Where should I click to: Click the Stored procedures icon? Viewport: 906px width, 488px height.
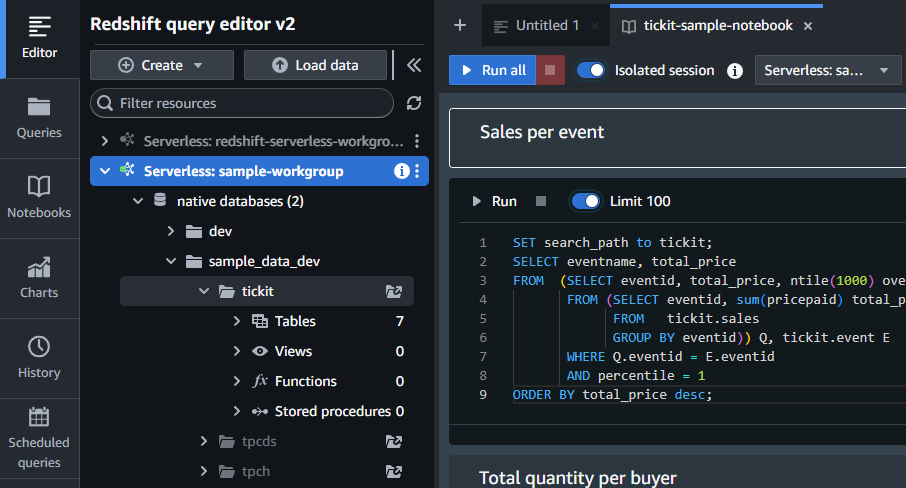coord(260,411)
